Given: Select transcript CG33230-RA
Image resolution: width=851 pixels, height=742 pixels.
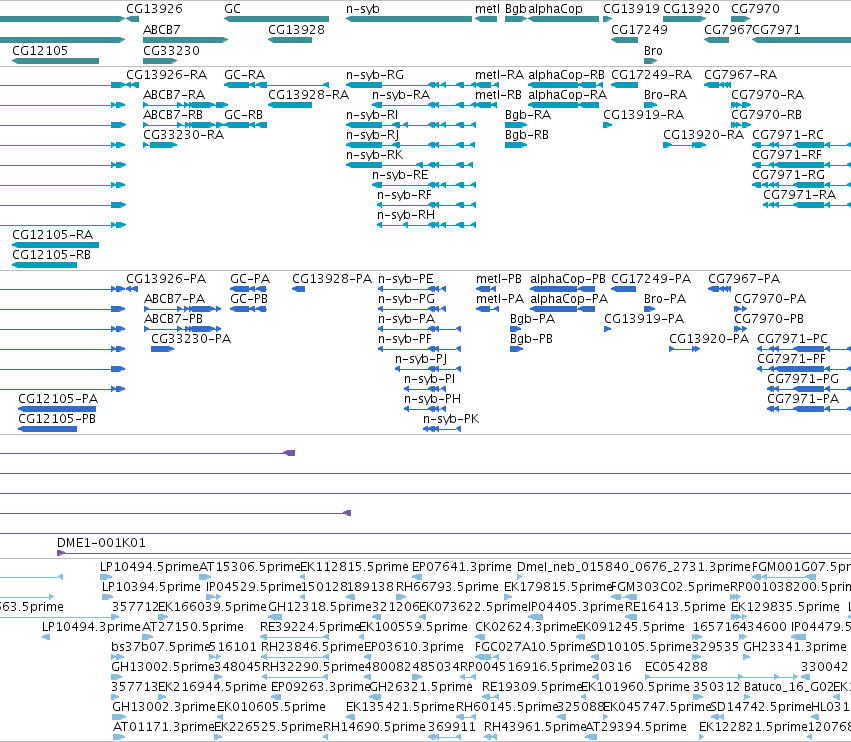Looking at the screenshot, I should (160, 145).
